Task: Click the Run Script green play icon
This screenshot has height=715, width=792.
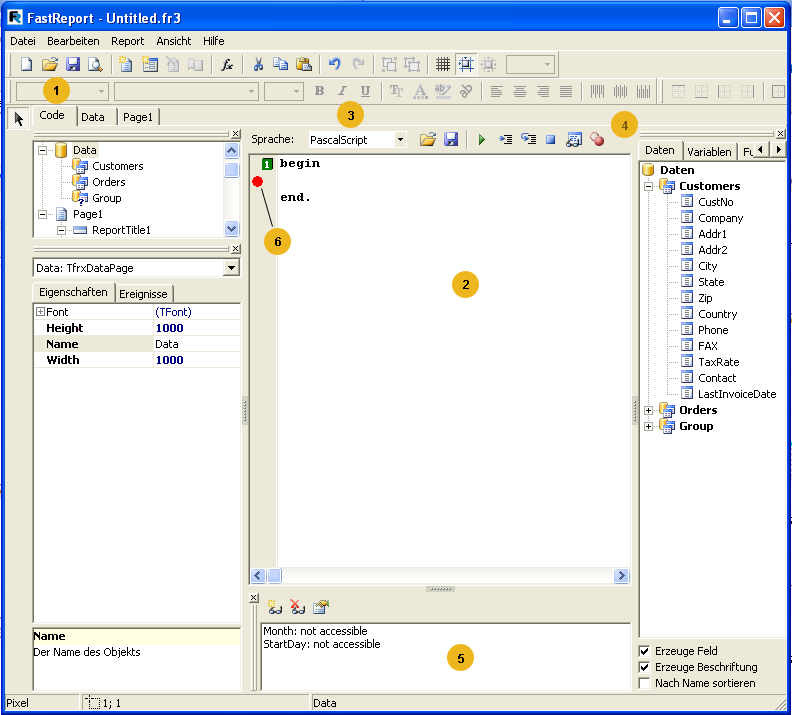Action: tap(482, 141)
